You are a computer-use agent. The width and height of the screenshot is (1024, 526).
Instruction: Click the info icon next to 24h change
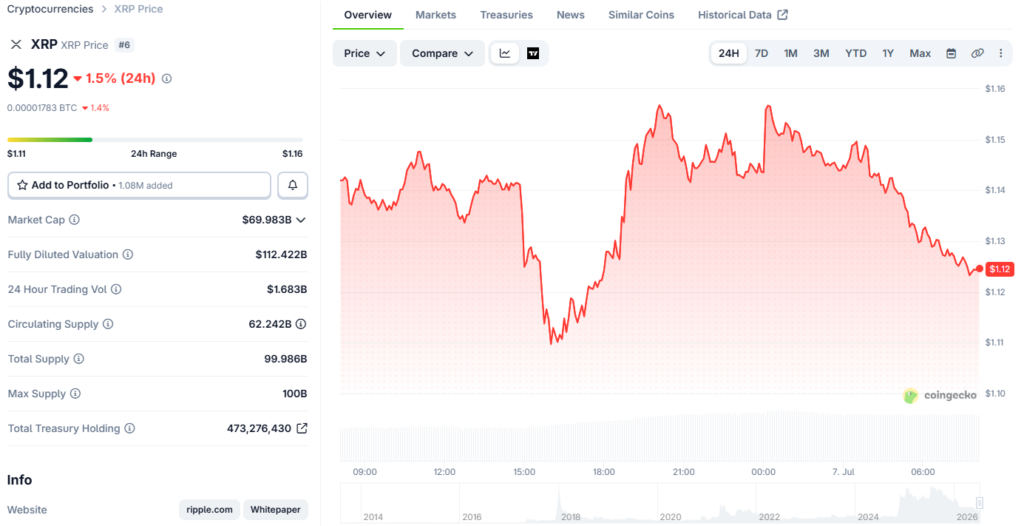pyautogui.click(x=167, y=78)
